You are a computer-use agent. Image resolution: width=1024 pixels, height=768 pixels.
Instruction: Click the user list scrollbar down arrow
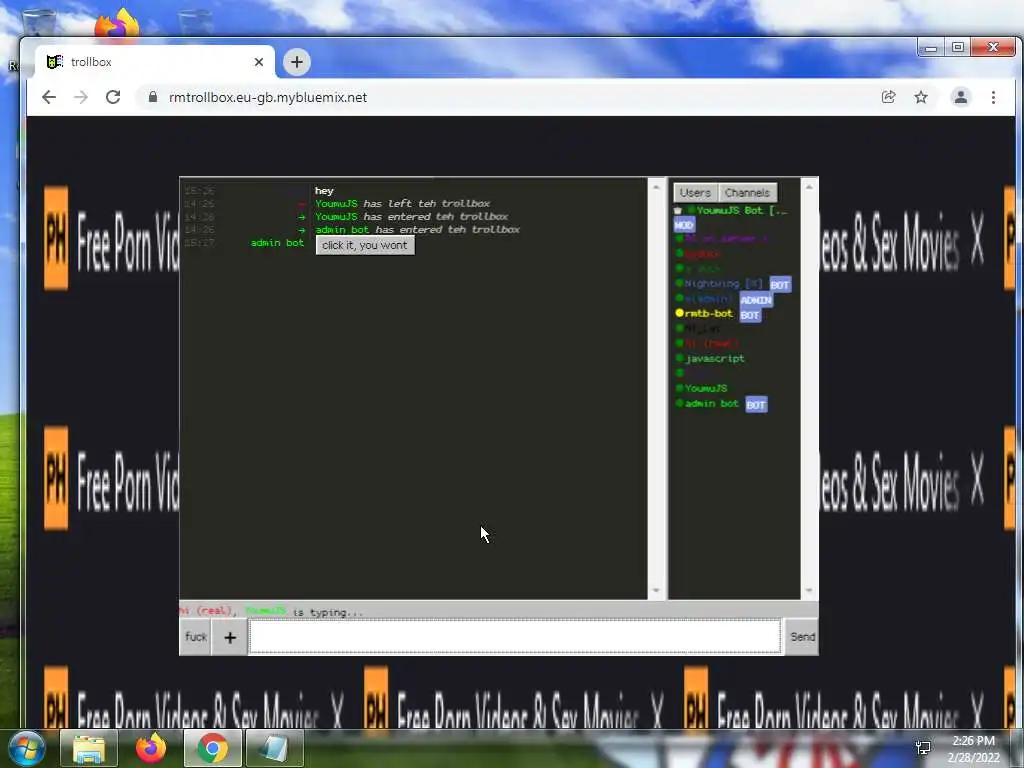tap(809, 590)
